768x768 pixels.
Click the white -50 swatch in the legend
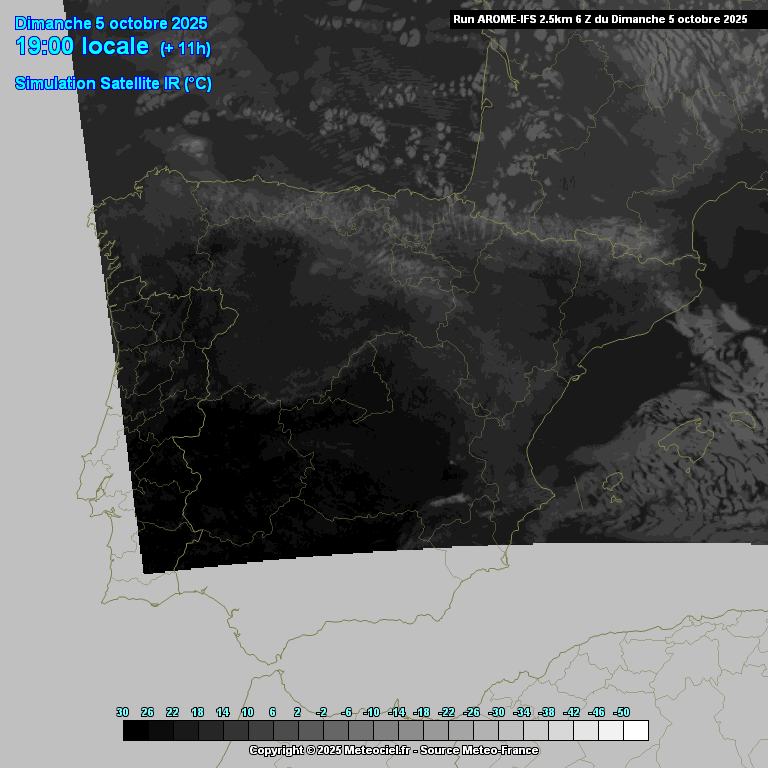(635, 731)
